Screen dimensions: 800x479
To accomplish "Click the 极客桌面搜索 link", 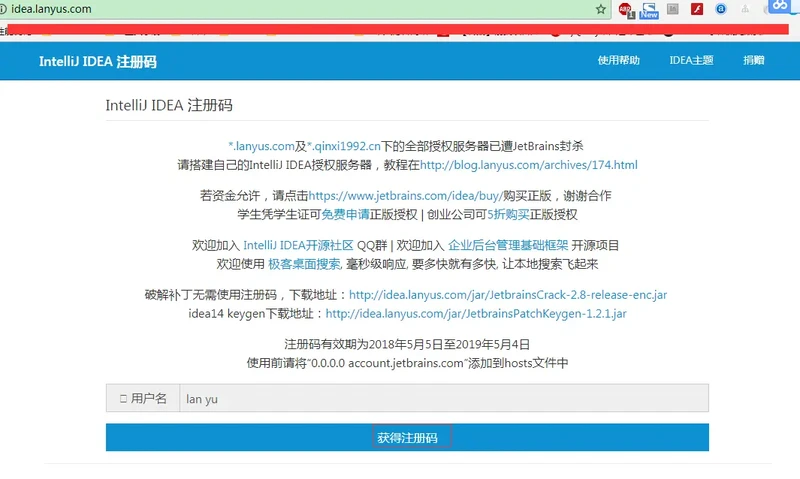I will point(304,265).
